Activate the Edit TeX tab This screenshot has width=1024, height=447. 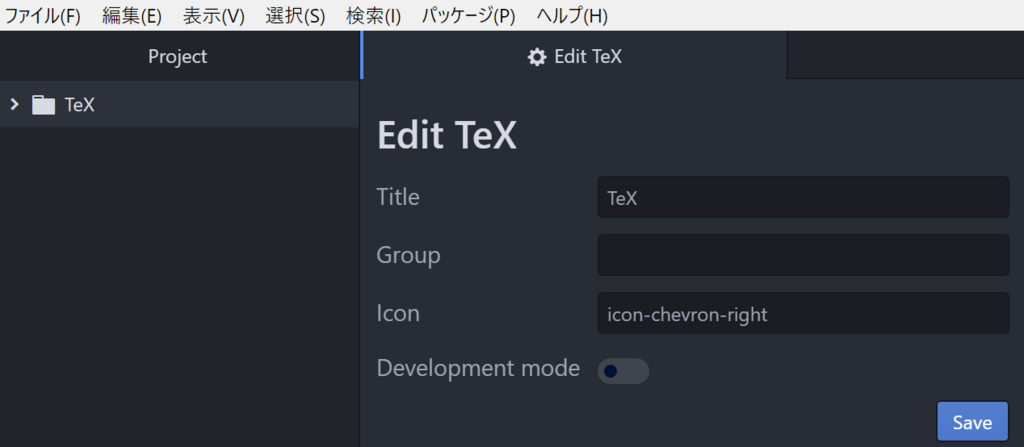pyautogui.click(x=575, y=56)
